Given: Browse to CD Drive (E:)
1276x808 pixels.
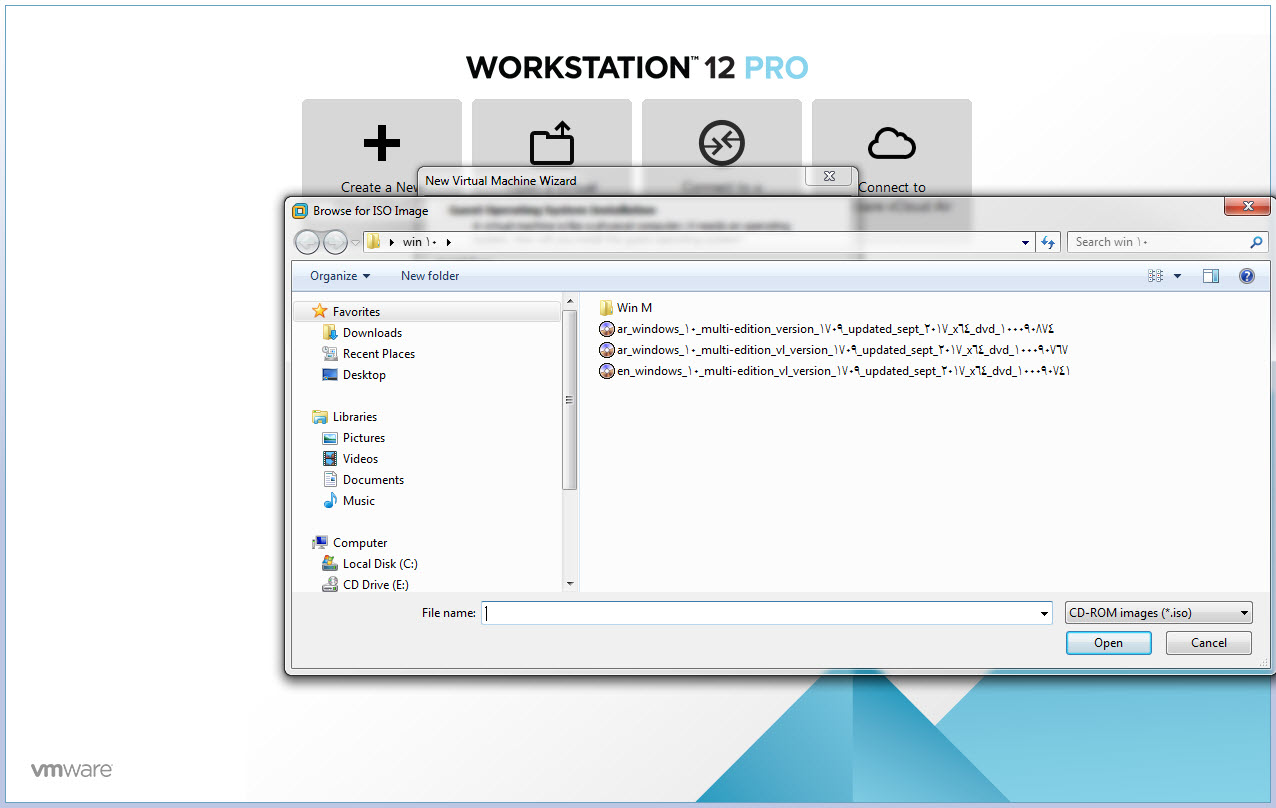Looking at the screenshot, I should point(376,585).
